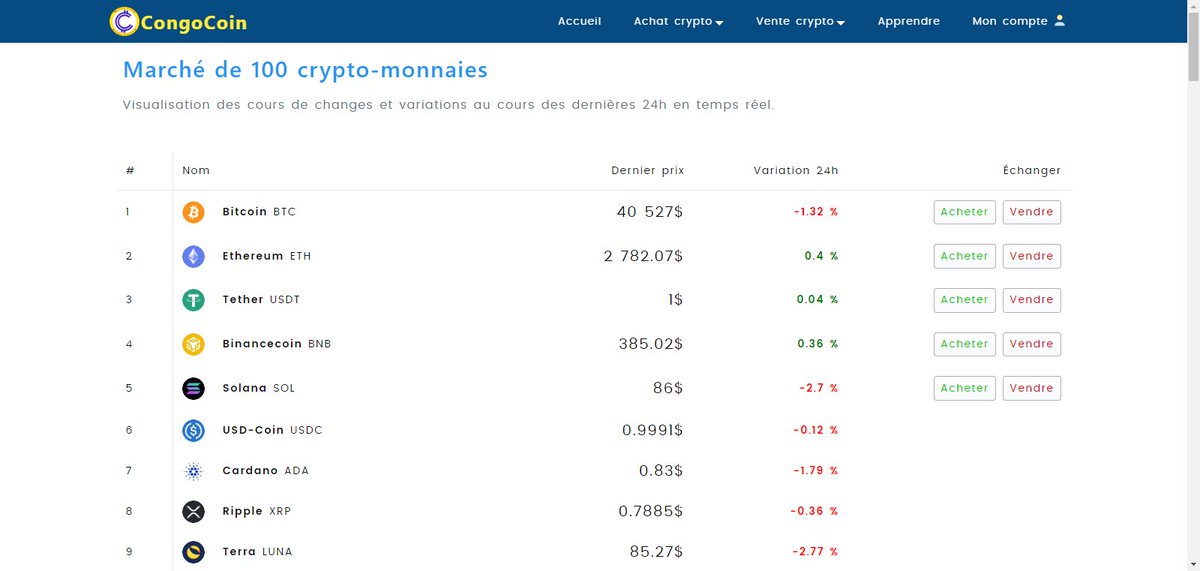Click the Solana coin icon
Screen dimensions: 1200x571
click(x=193, y=388)
